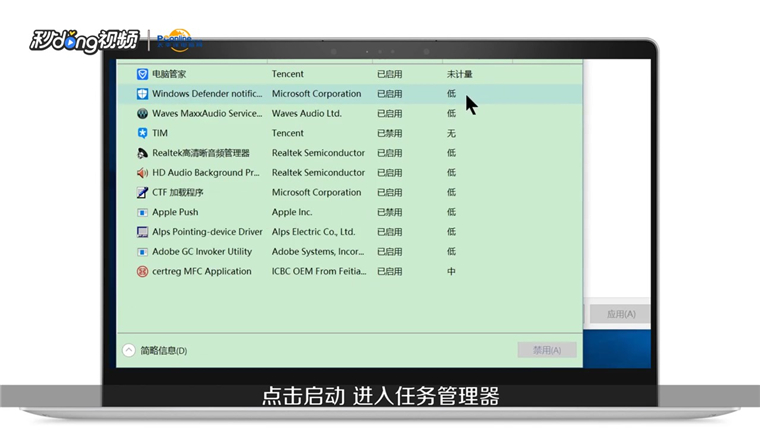
Task: Click 简略信息(D) label
Action: (x=164, y=350)
